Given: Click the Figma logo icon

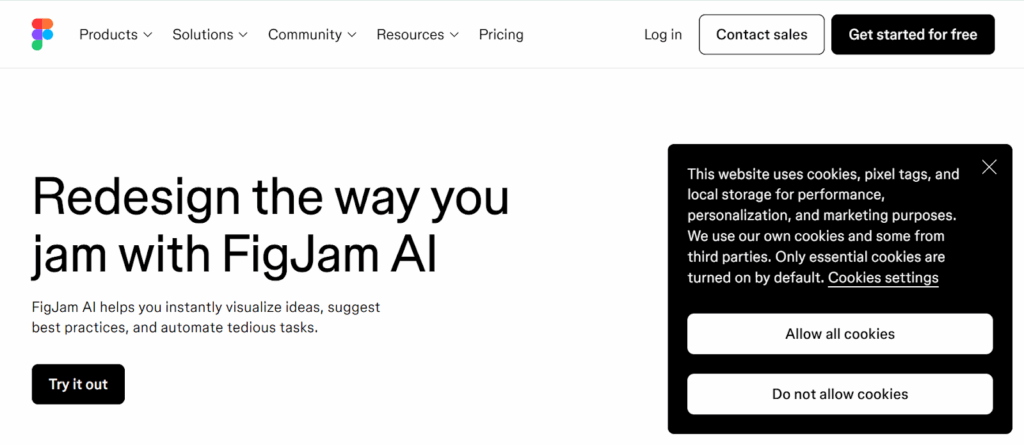Looking at the screenshot, I should pyautogui.click(x=42, y=34).
